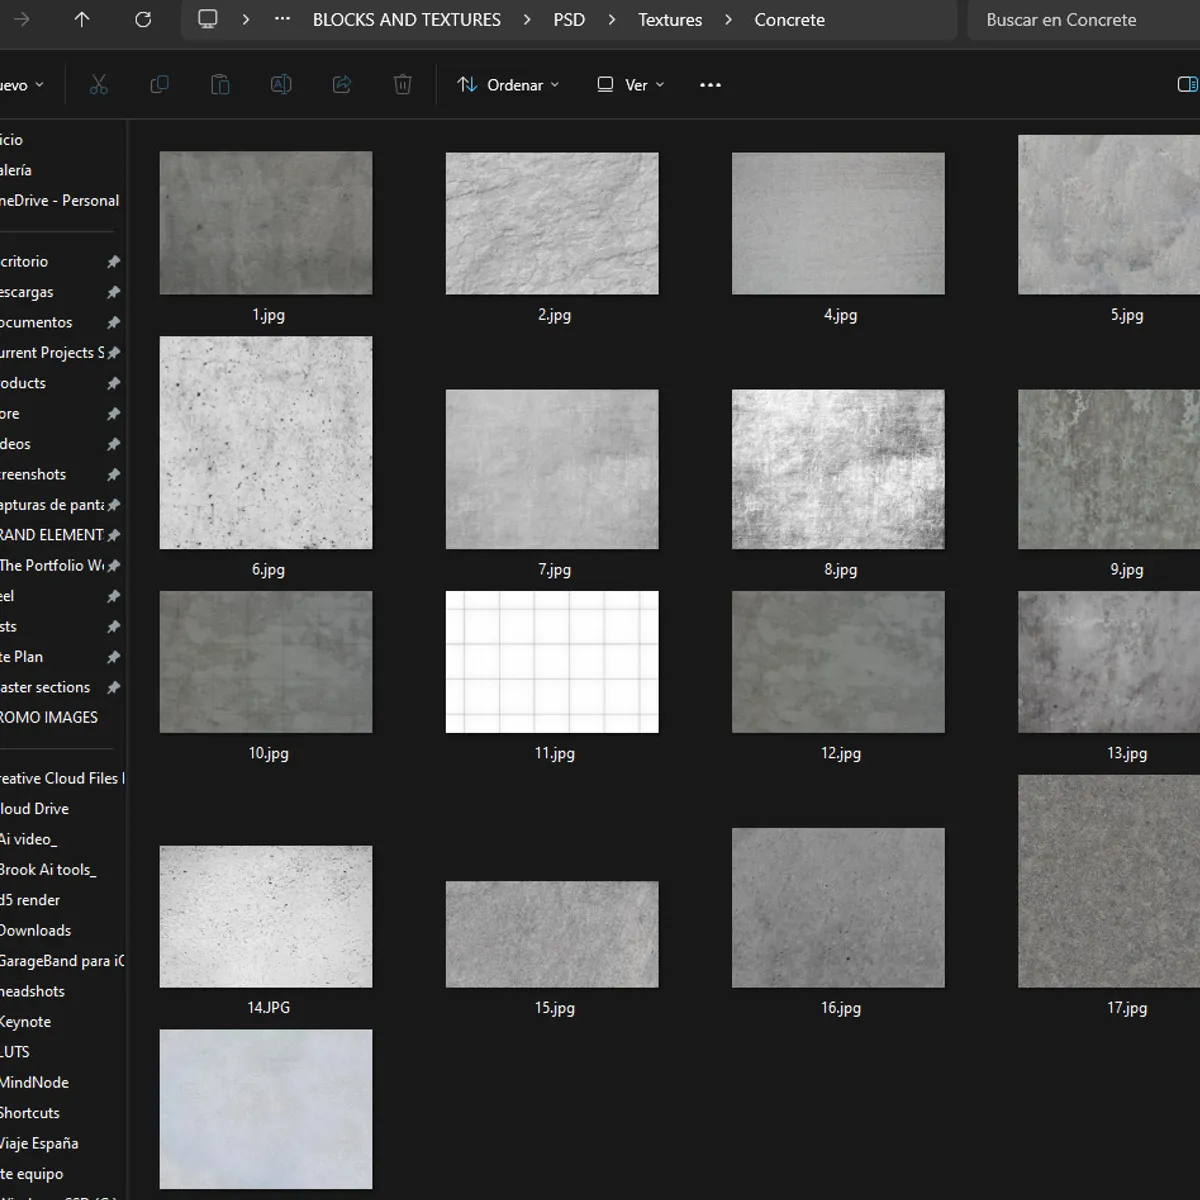
Task: Unpin Current Projects from quick access
Action: (113, 353)
